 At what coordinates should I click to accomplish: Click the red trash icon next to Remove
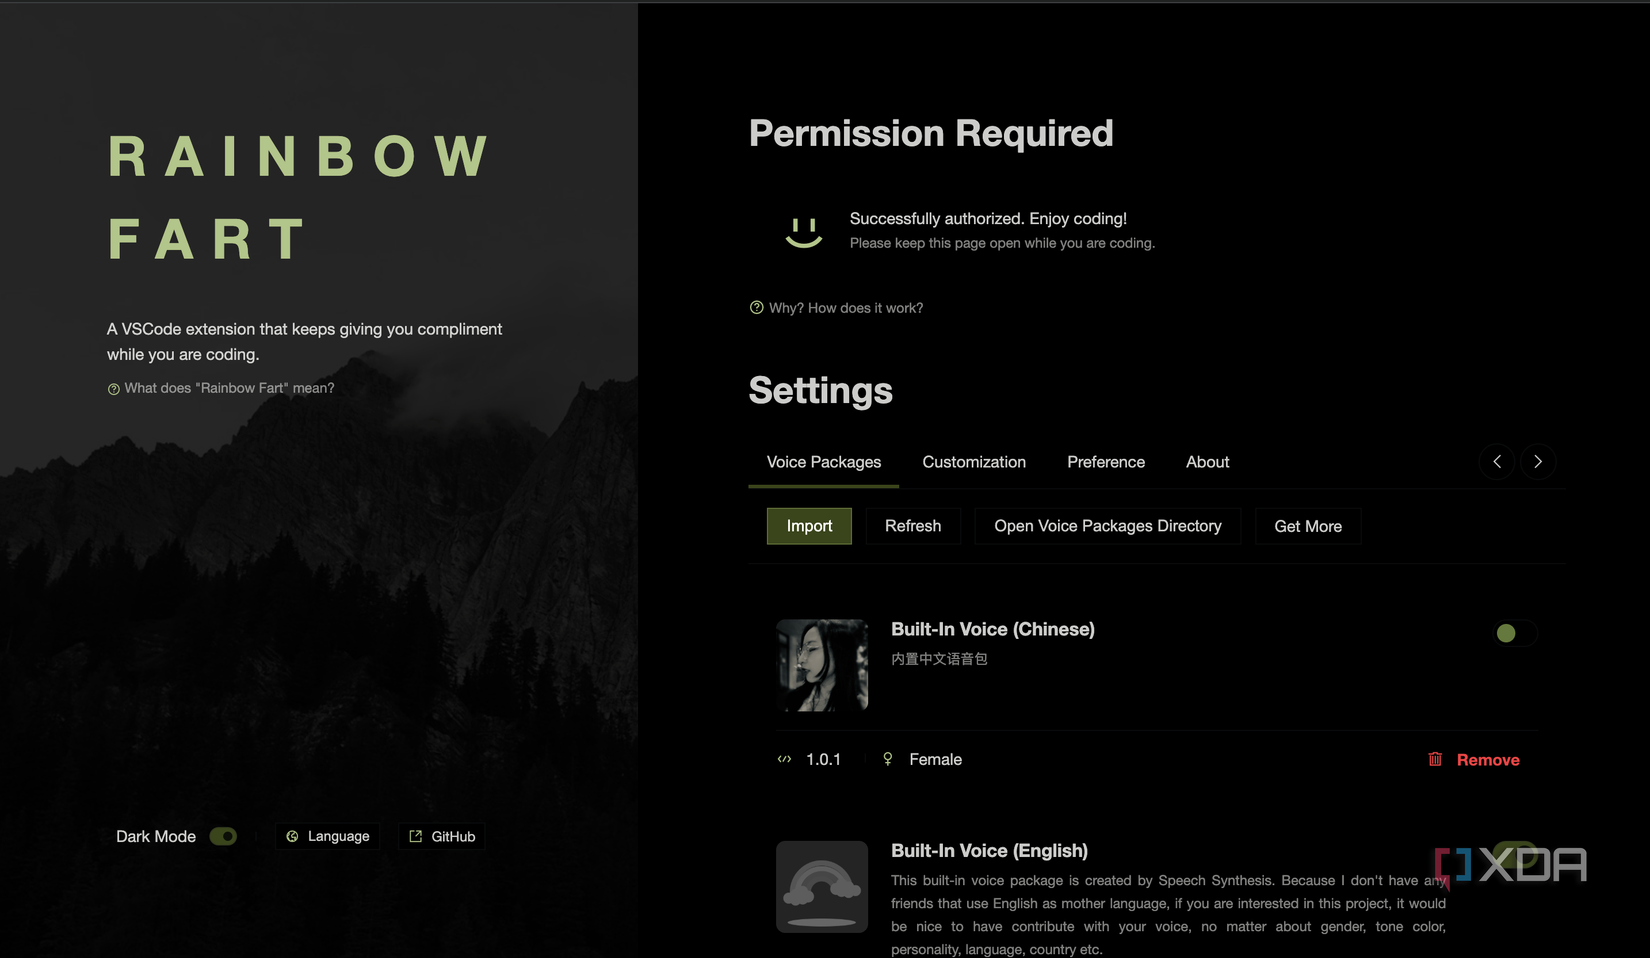tap(1435, 759)
